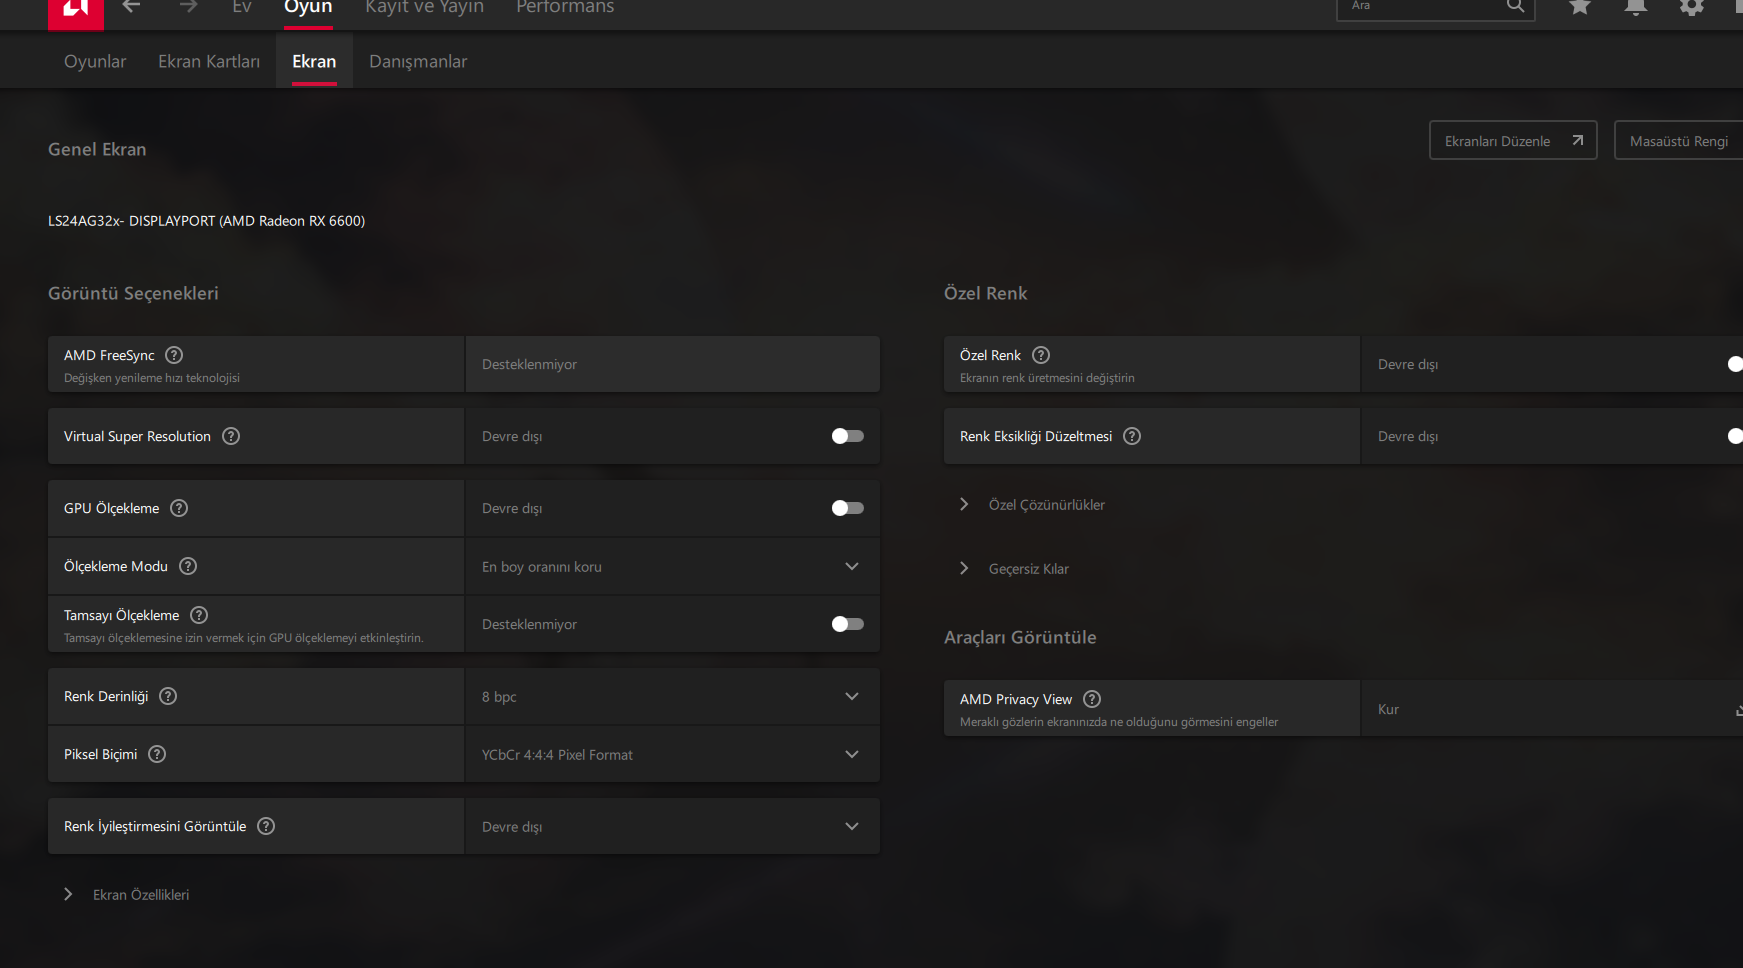Open Ölçekleme Modu dropdown

tap(672, 566)
